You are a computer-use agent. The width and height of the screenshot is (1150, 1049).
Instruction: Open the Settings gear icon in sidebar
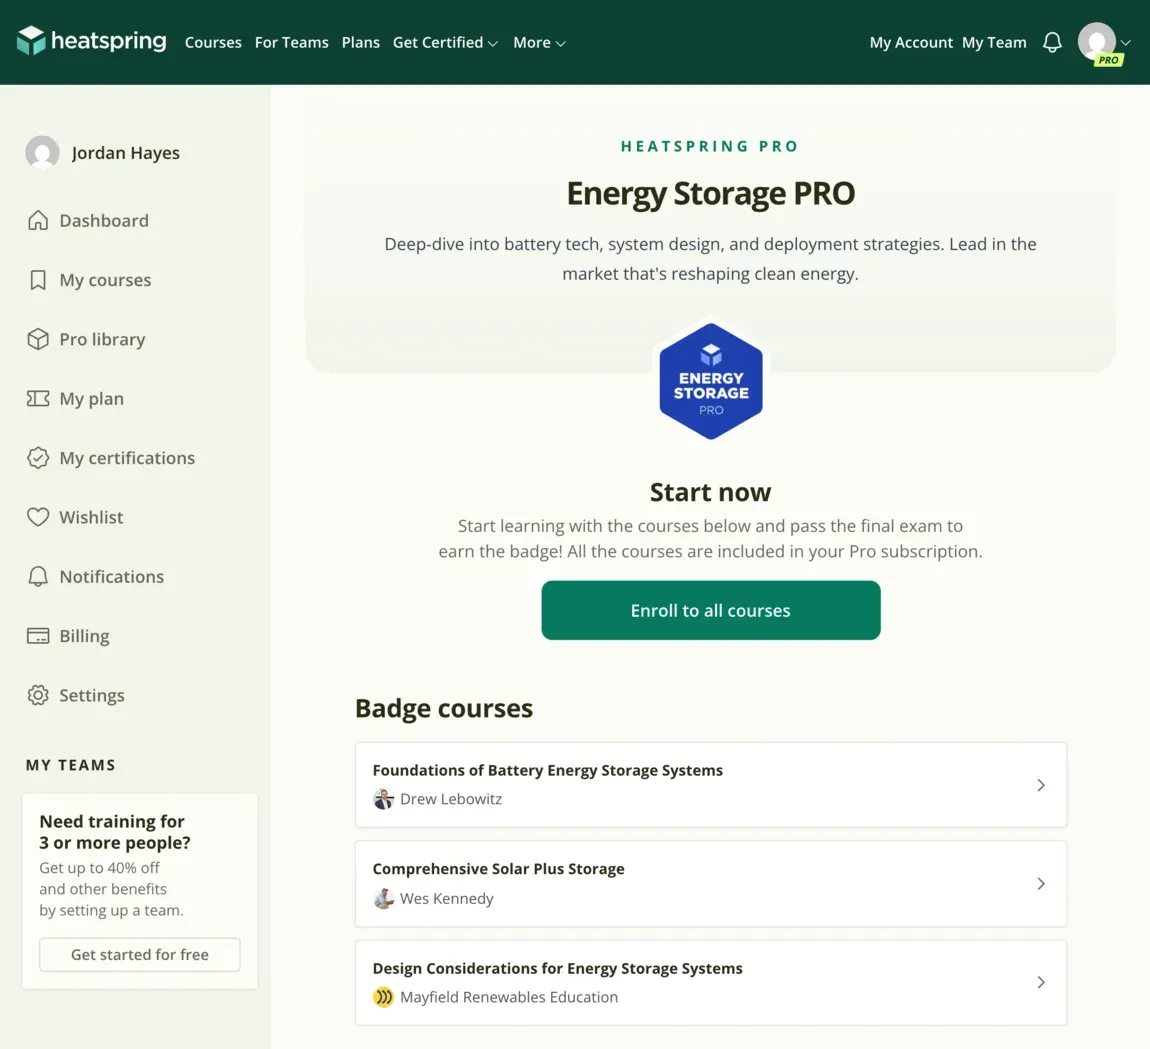(38, 695)
